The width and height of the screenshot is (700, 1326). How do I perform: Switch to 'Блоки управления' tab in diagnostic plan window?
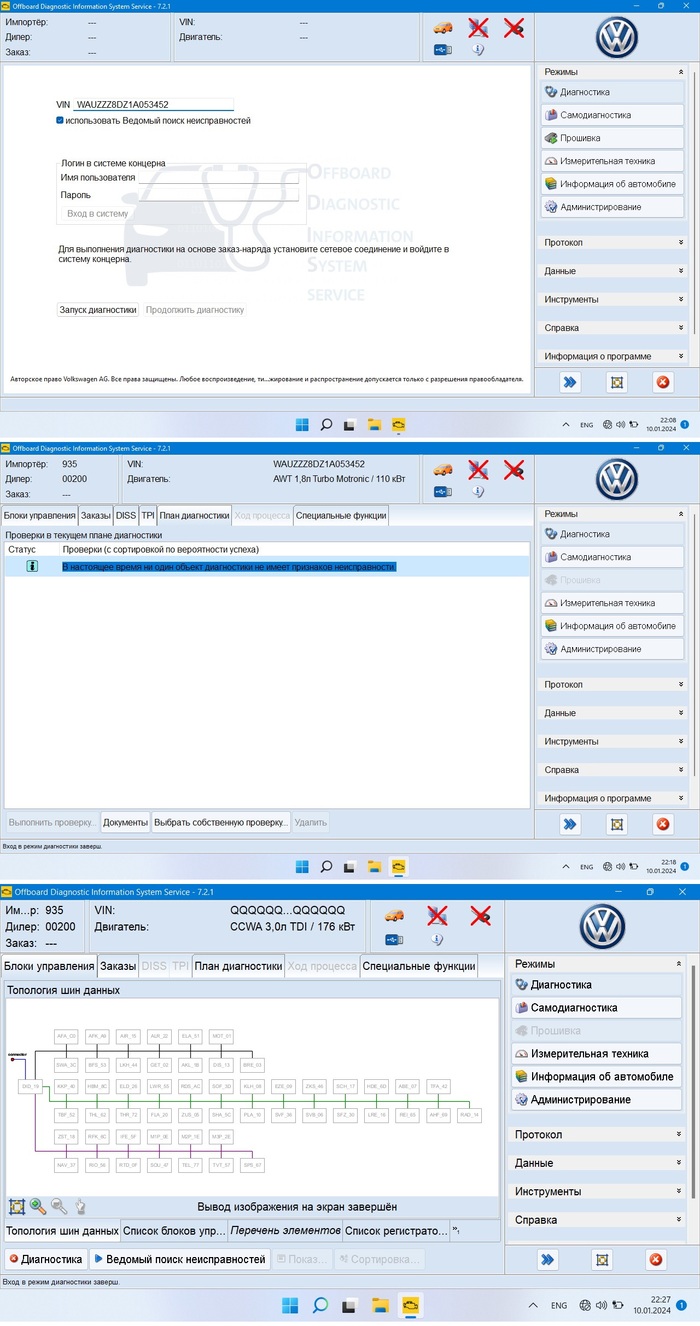[39, 516]
